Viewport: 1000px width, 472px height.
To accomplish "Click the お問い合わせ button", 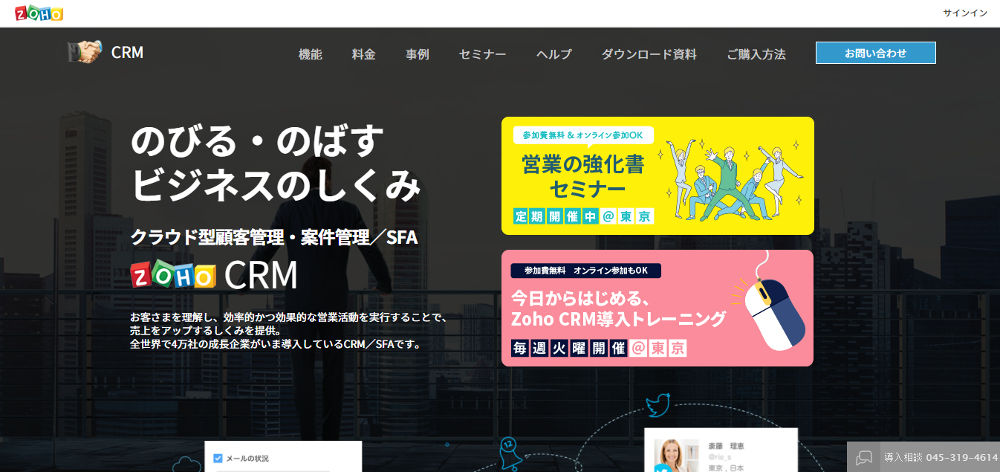I will point(876,53).
